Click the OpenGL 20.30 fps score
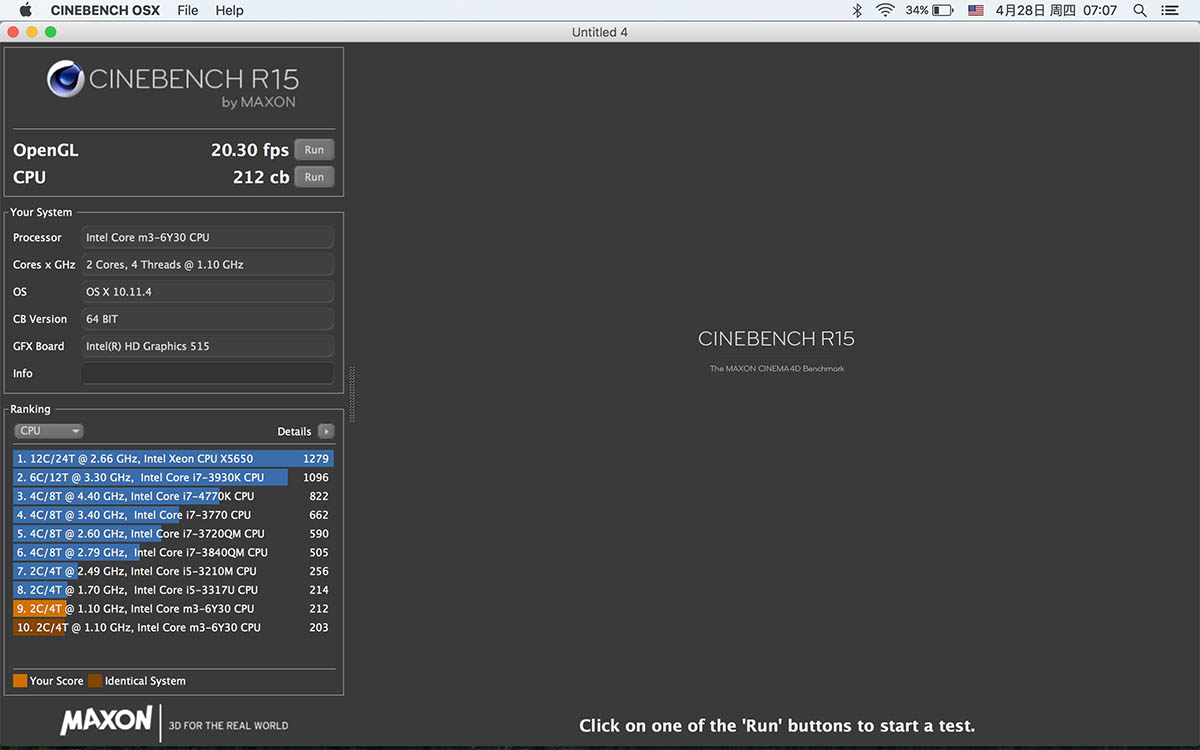Image resolution: width=1200 pixels, height=750 pixels. click(x=250, y=150)
